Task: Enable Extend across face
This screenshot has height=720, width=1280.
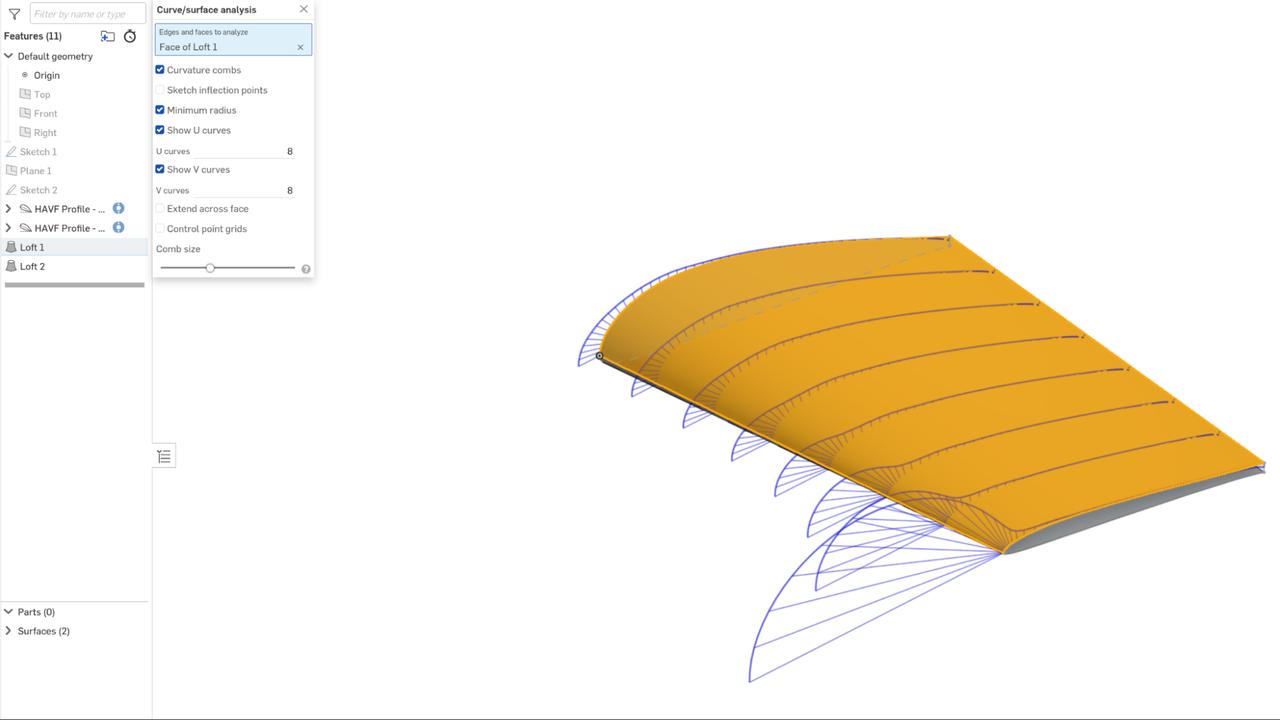Action: tap(159, 208)
